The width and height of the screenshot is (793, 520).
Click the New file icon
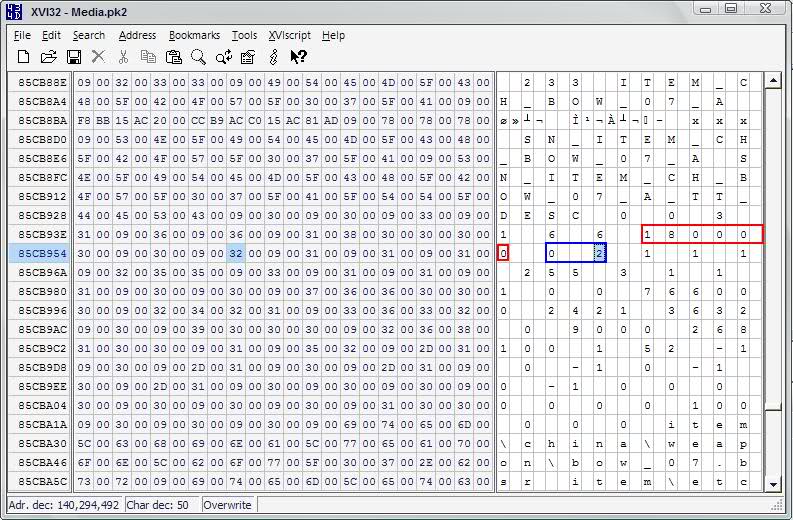(21, 57)
